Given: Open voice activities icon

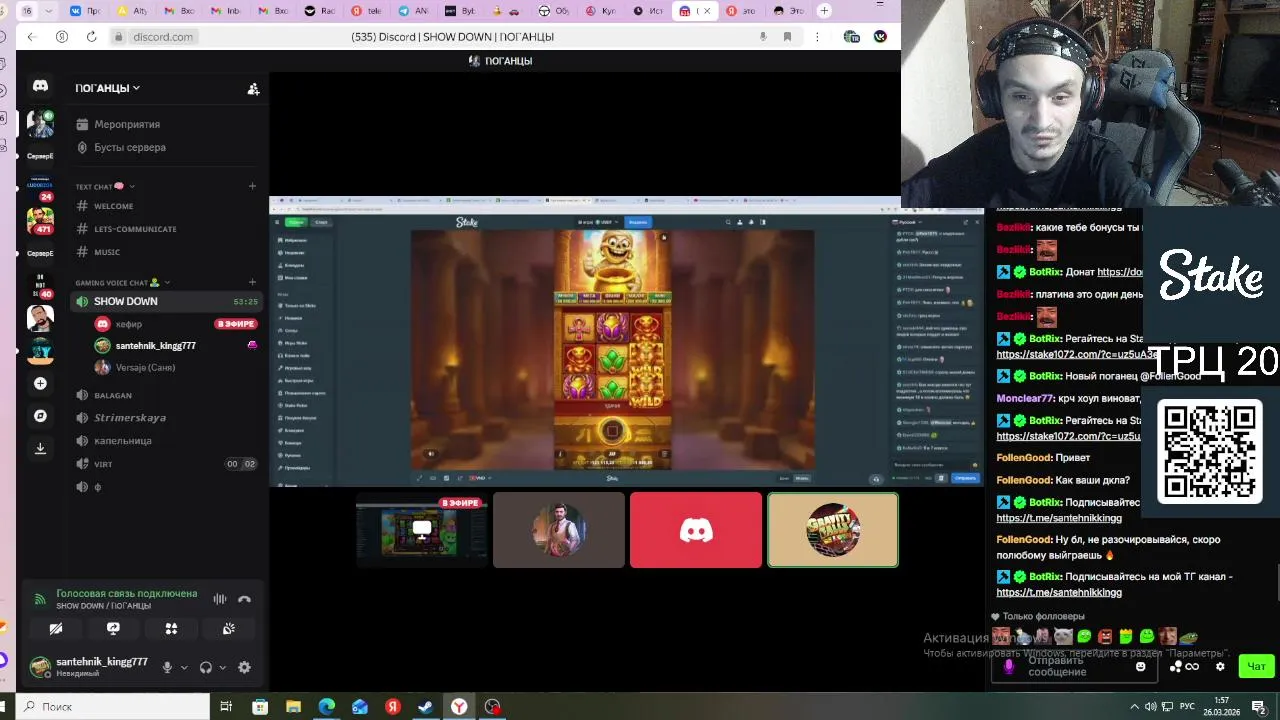Looking at the screenshot, I should pyautogui.click(x=171, y=628).
